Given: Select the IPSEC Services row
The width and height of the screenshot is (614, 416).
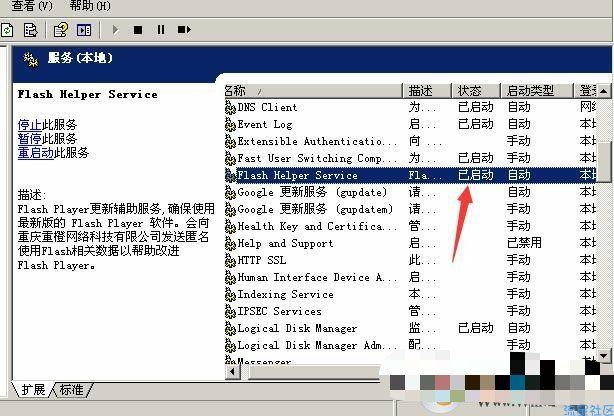Looking at the screenshot, I should (x=410, y=311).
